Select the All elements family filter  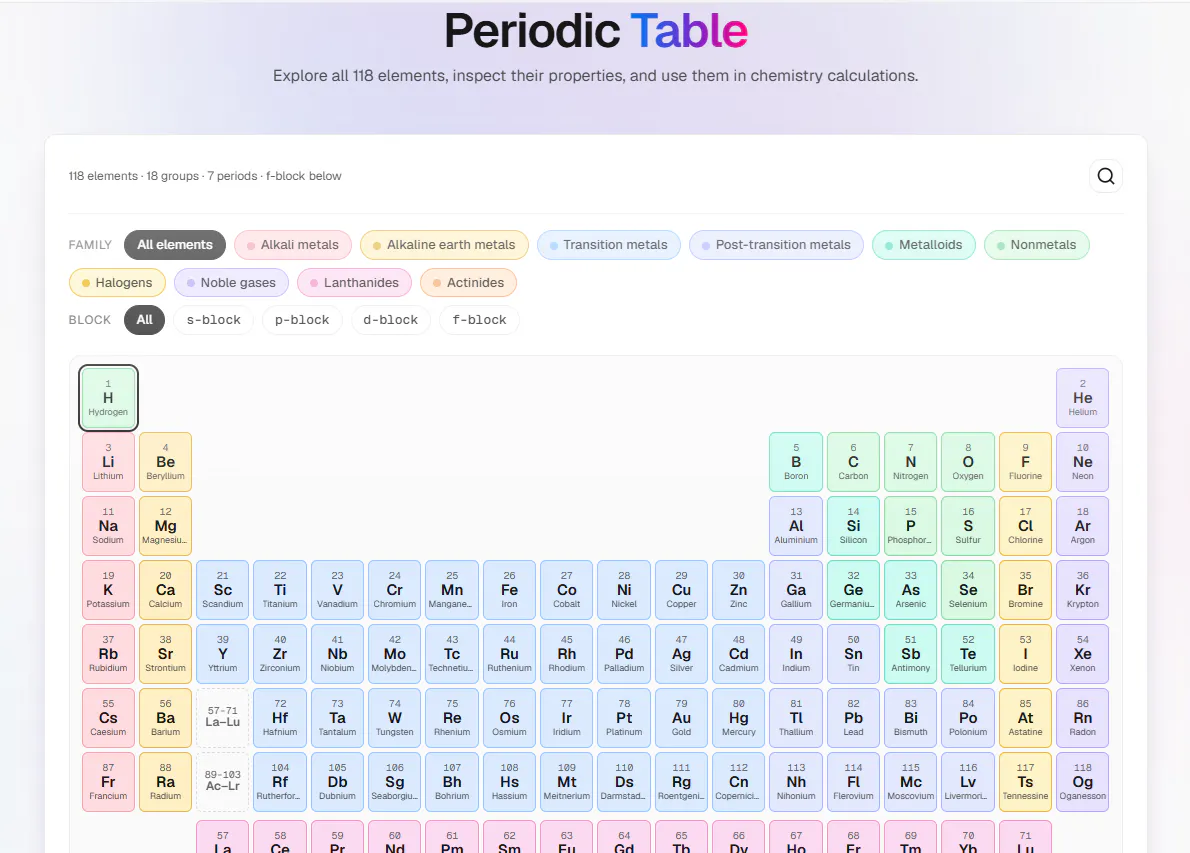(175, 244)
